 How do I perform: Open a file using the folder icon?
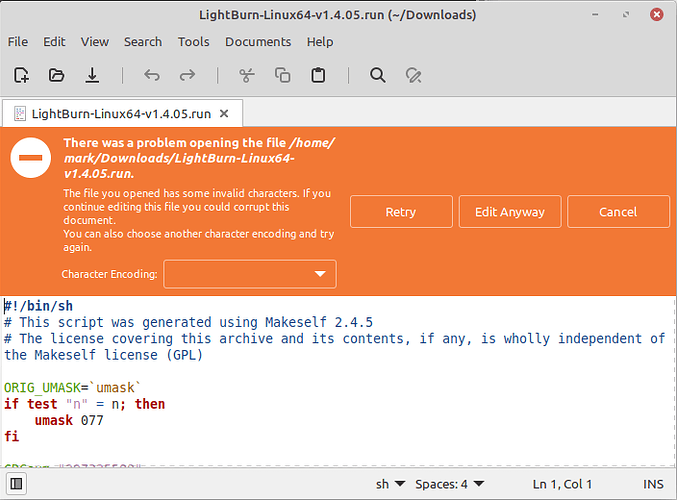(56, 75)
